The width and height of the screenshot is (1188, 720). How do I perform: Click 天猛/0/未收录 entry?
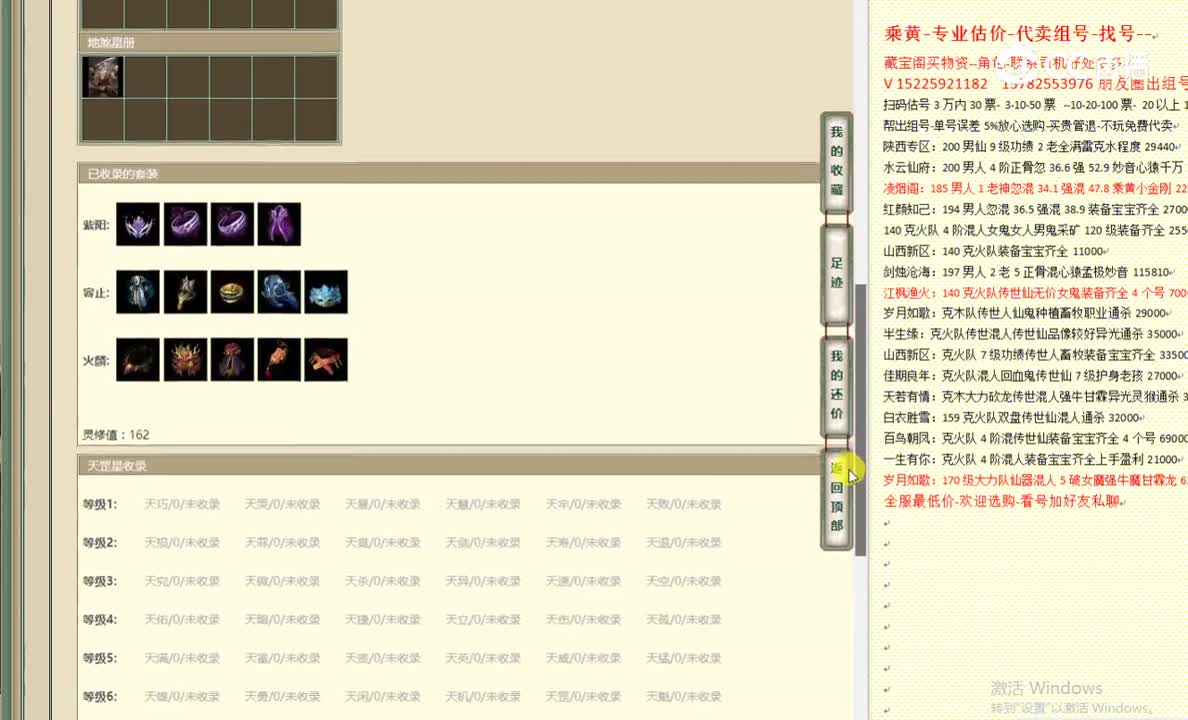(x=683, y=658)
